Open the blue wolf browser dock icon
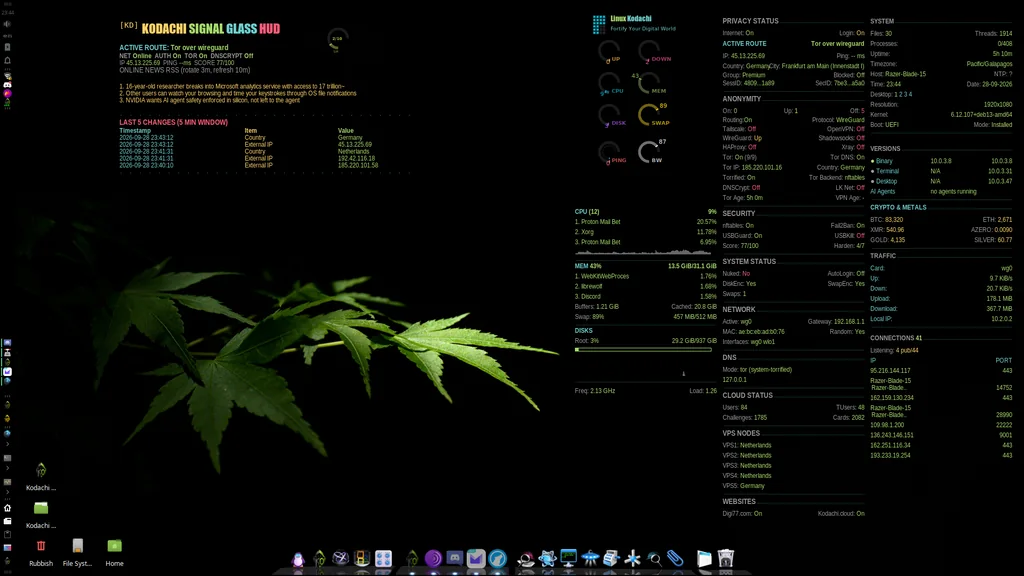 498,558
